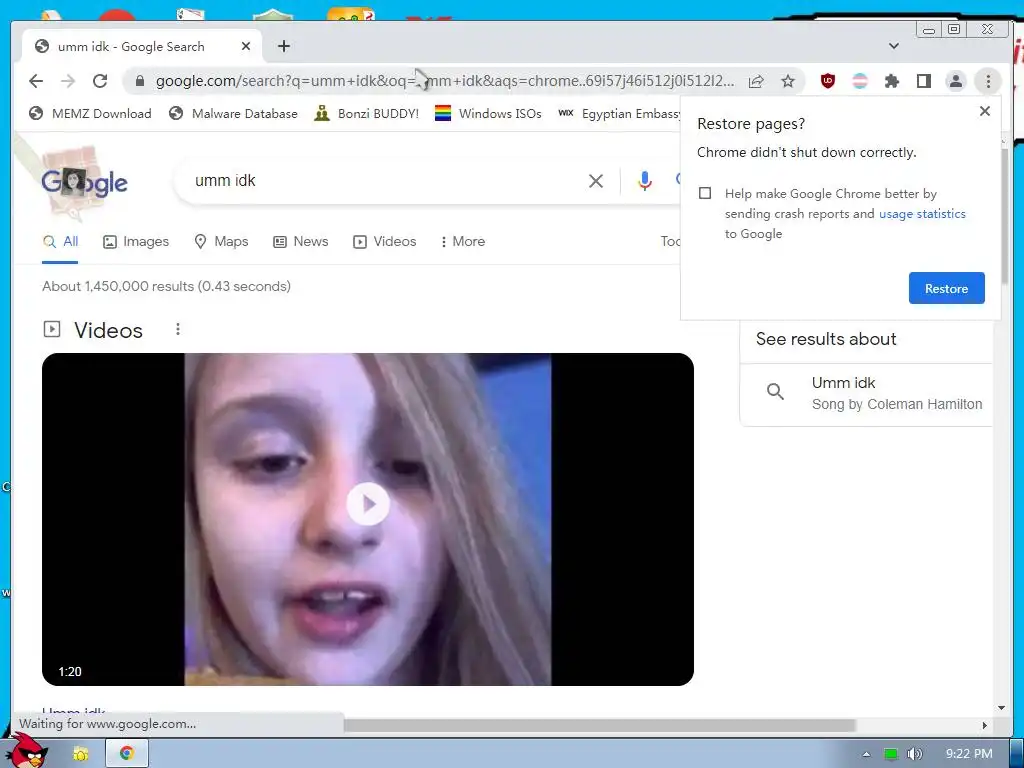1024x768 pixels.
Task: Click magnifier icon beside Umm idk result
Action: (x=775, y=391)
